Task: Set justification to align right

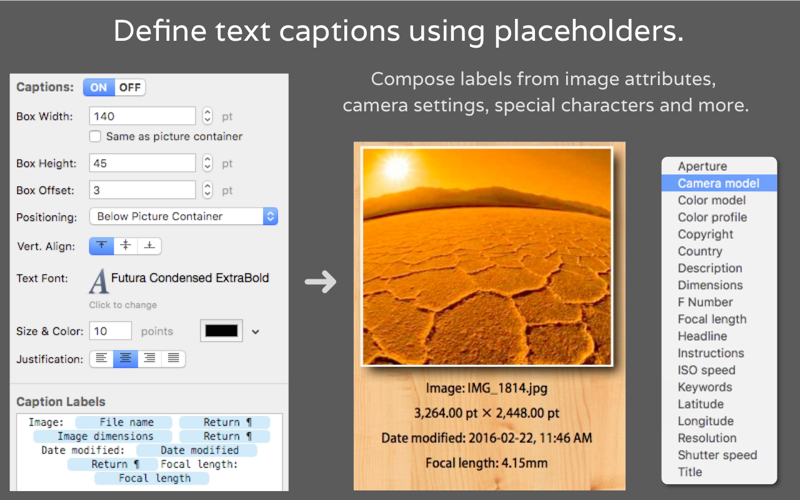Action: coord(149,359)
